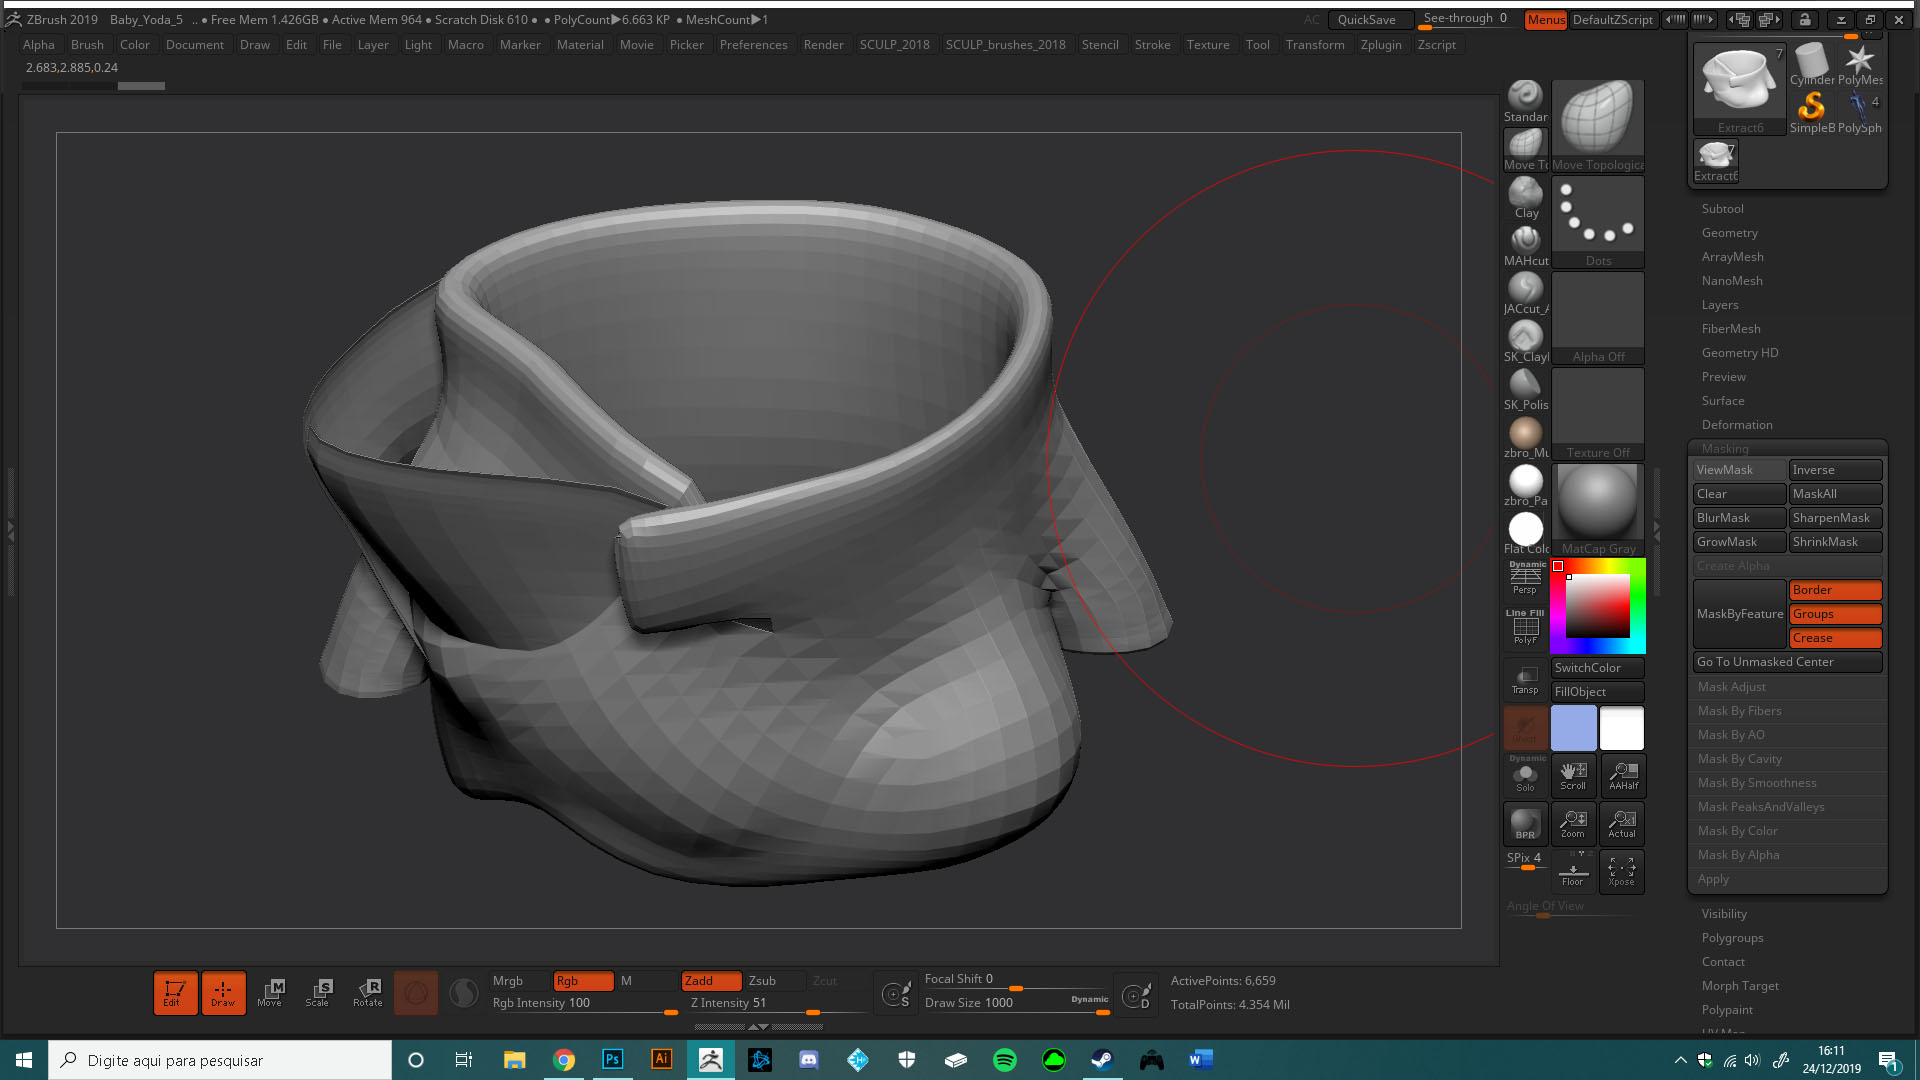Screen dimensions: 1920x1080
Task: Open the Move Topological brush thumbnail
Action: tap(1598, 126)
